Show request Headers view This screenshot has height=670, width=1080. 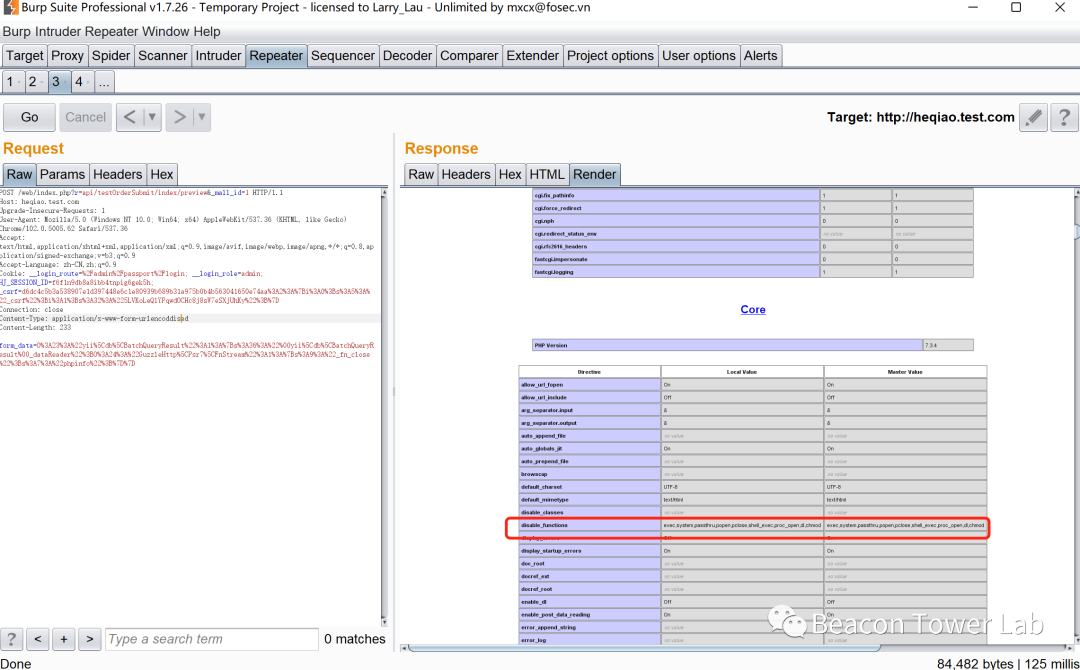118,174
